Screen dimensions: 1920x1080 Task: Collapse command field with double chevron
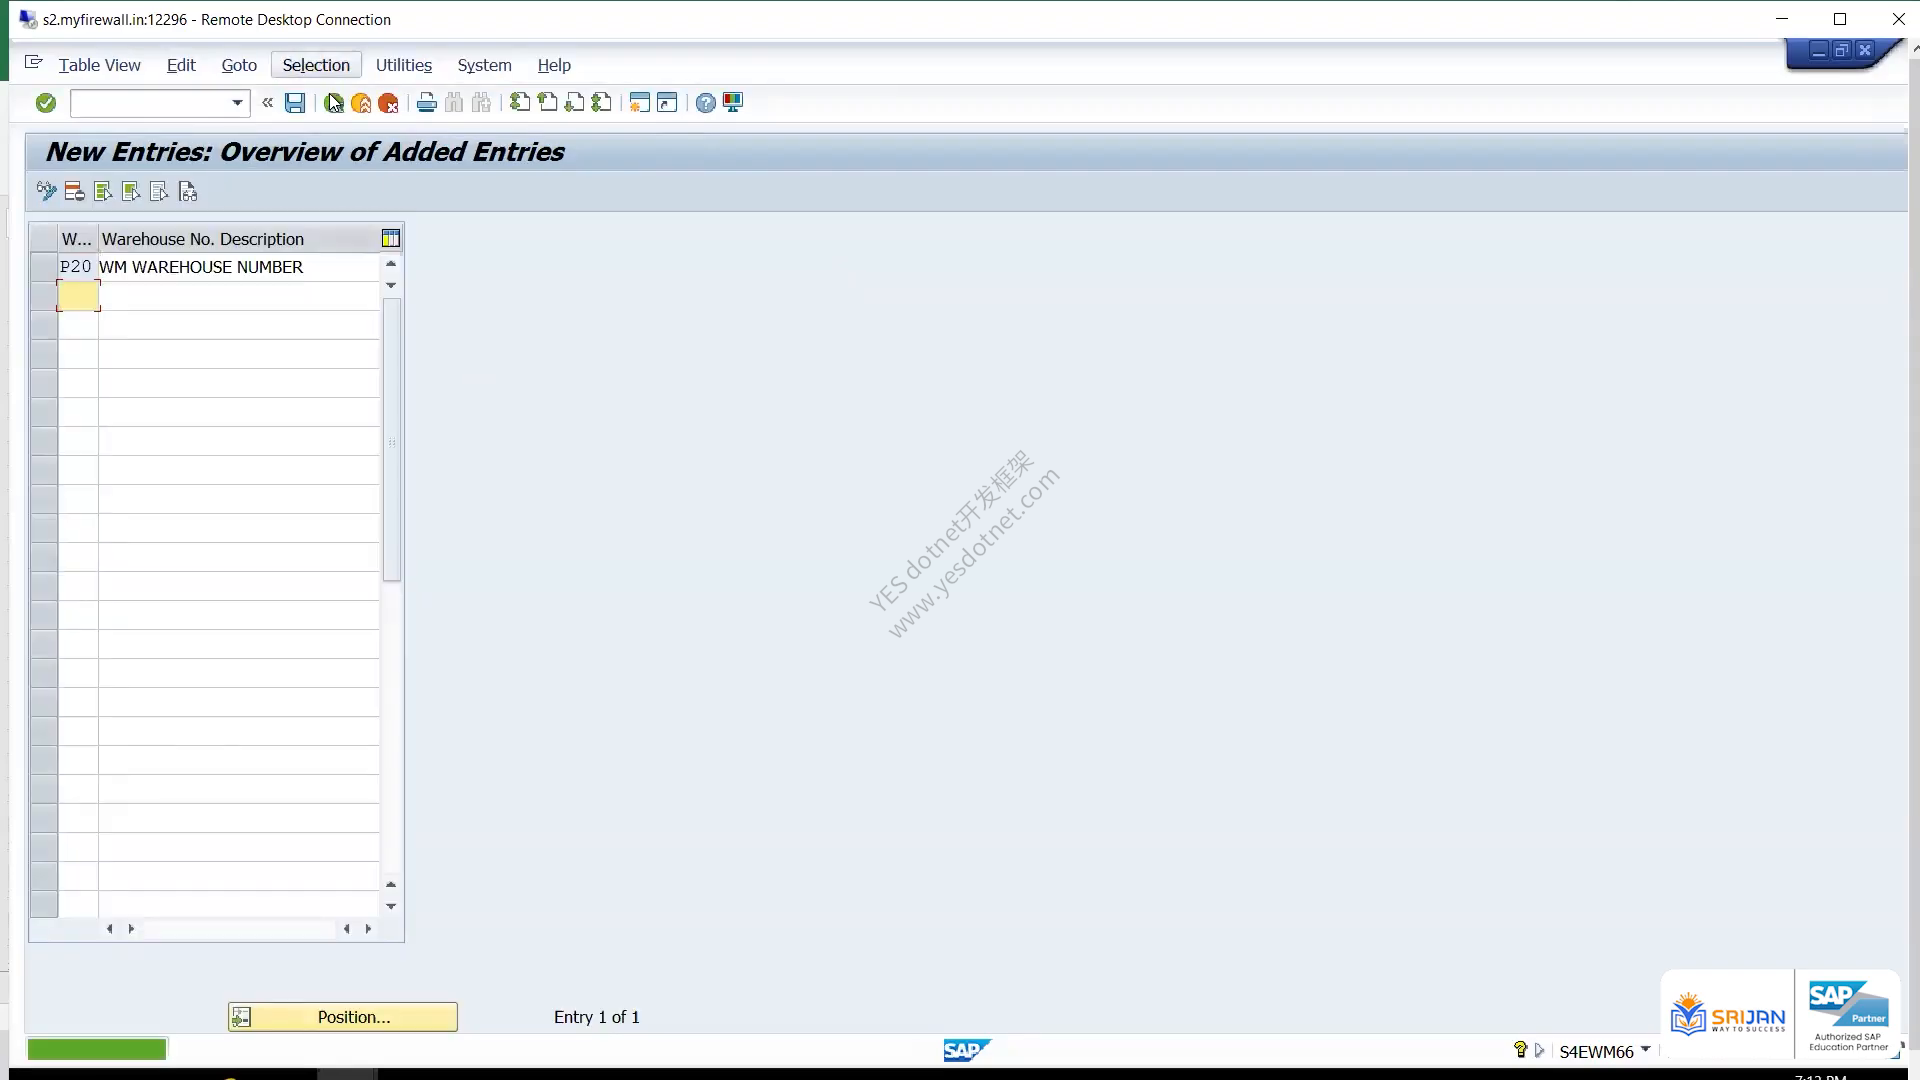tap(267, 102)
